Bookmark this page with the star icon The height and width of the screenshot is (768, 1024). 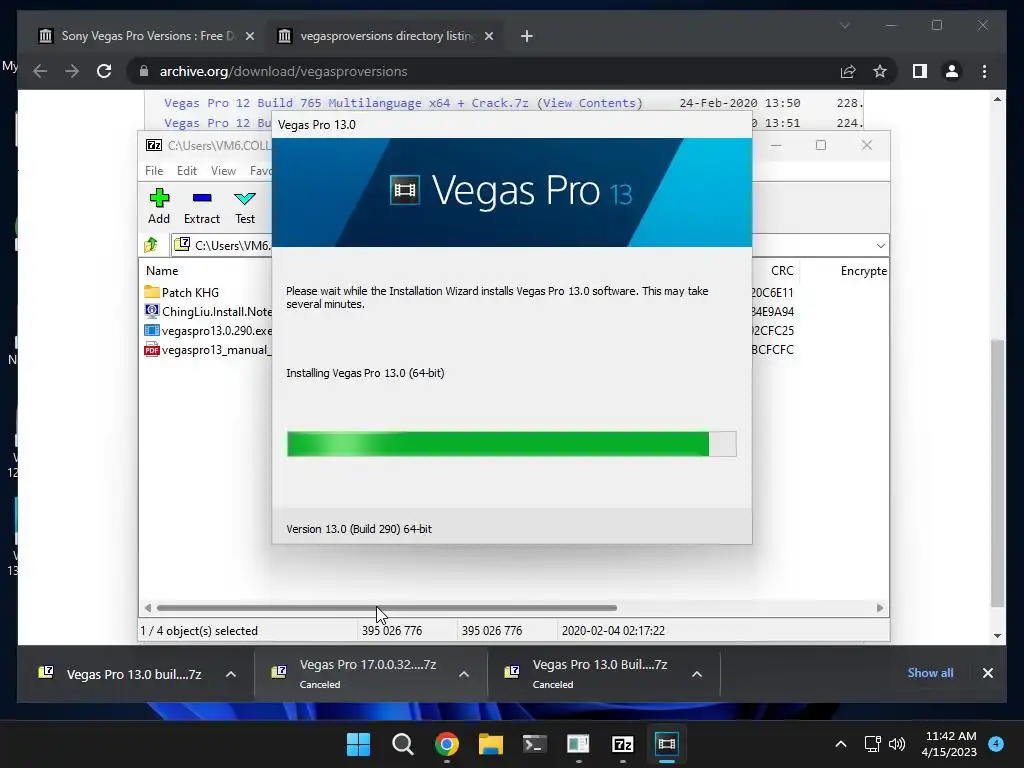tap(880, 71)
